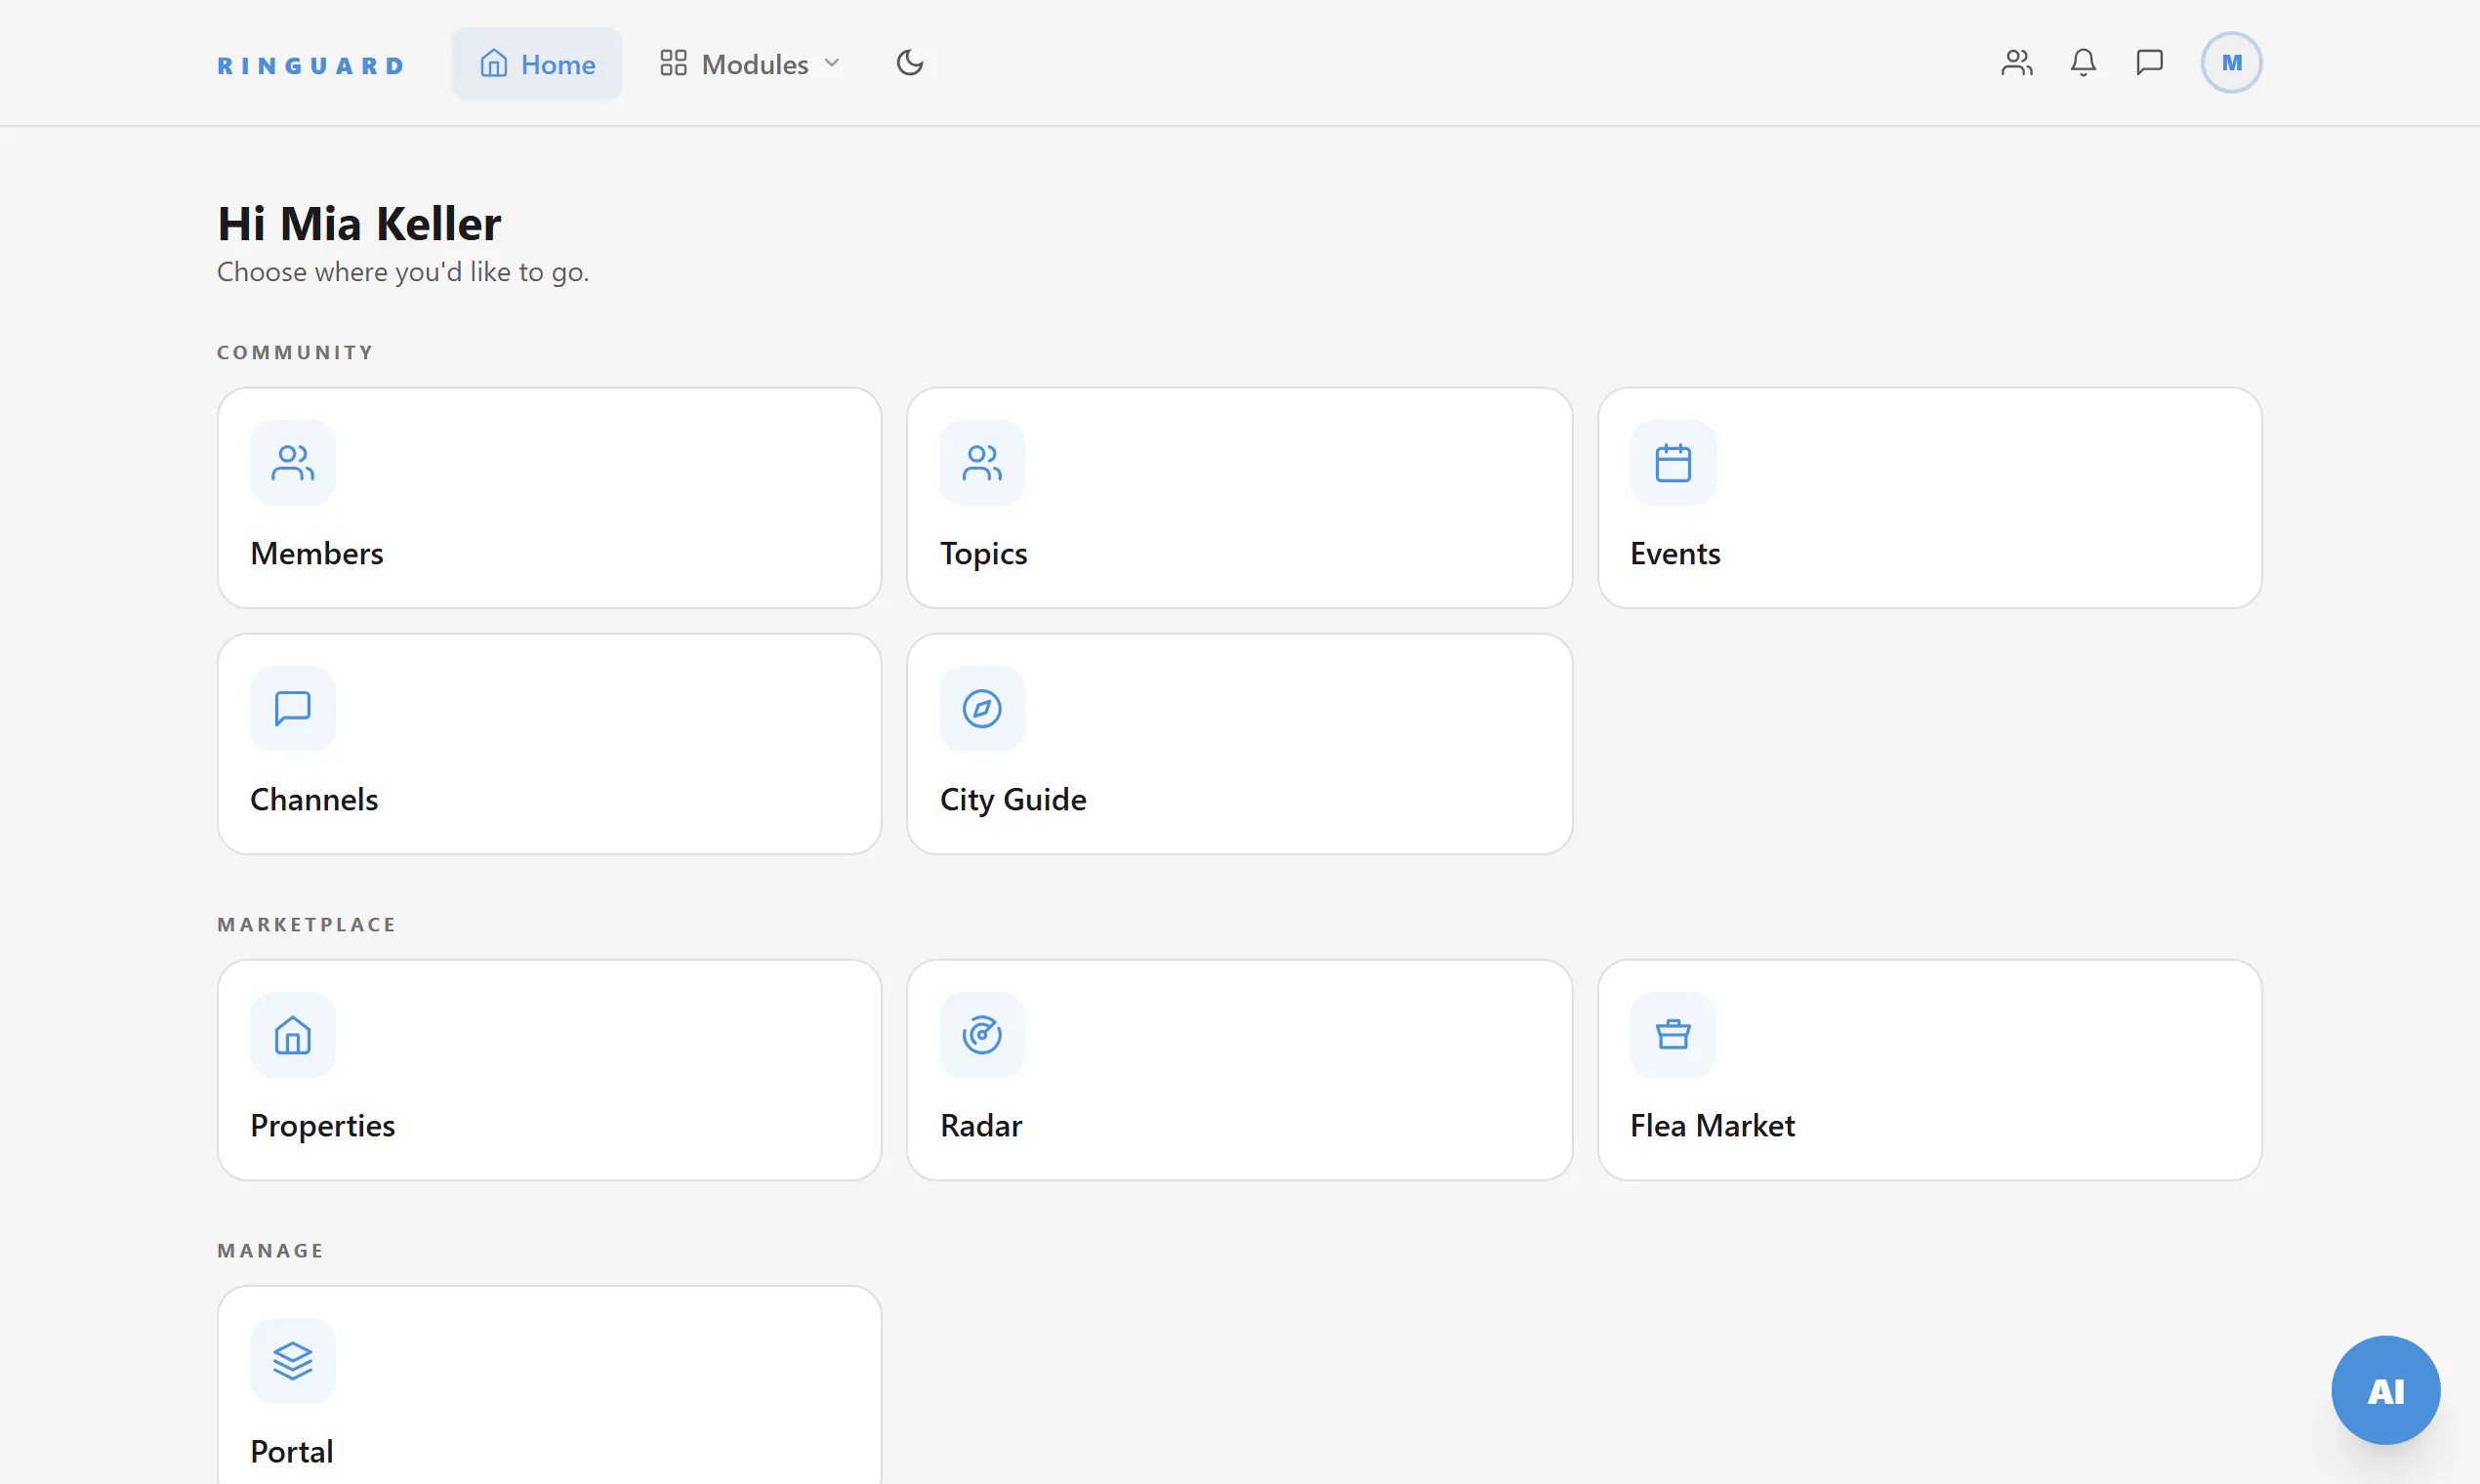The image size is (2480, 1484).
Task: Click the RINGUARD logo
Action: click(x=311, y=65)
